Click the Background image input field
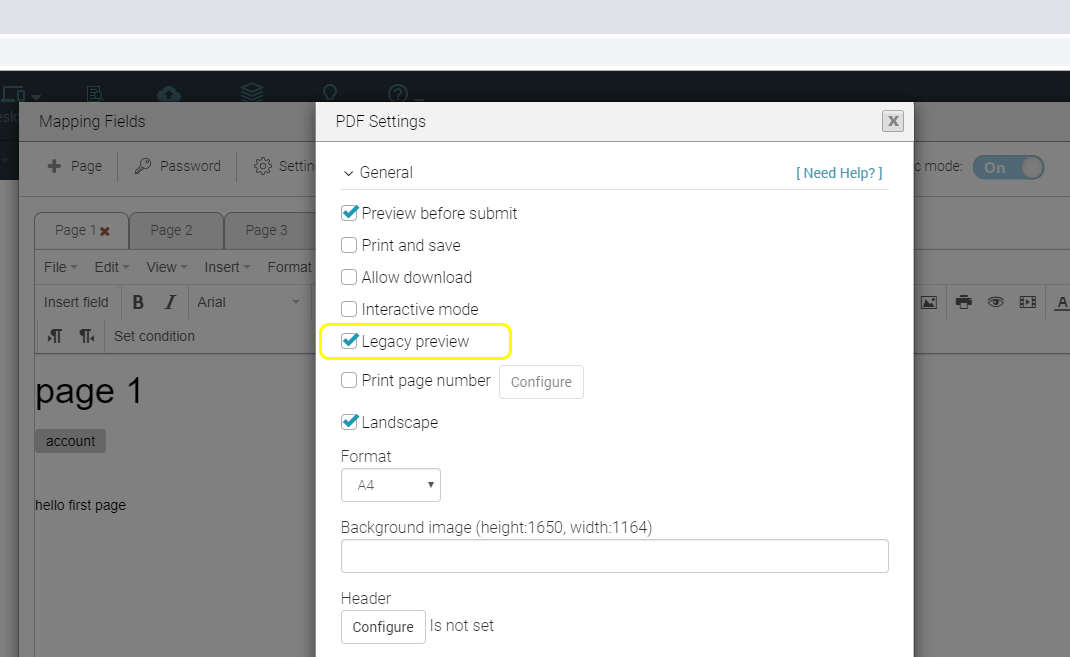Image resolution: width=1070 pixels, height=657 pixels. (x=614, y=556)
